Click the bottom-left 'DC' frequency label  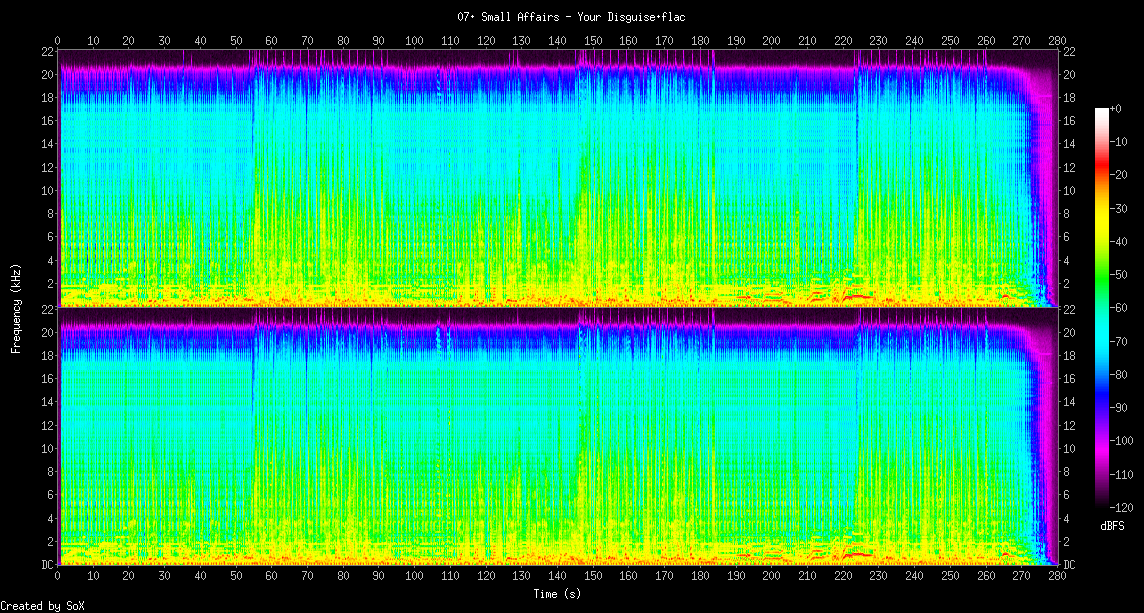(47, 565)
